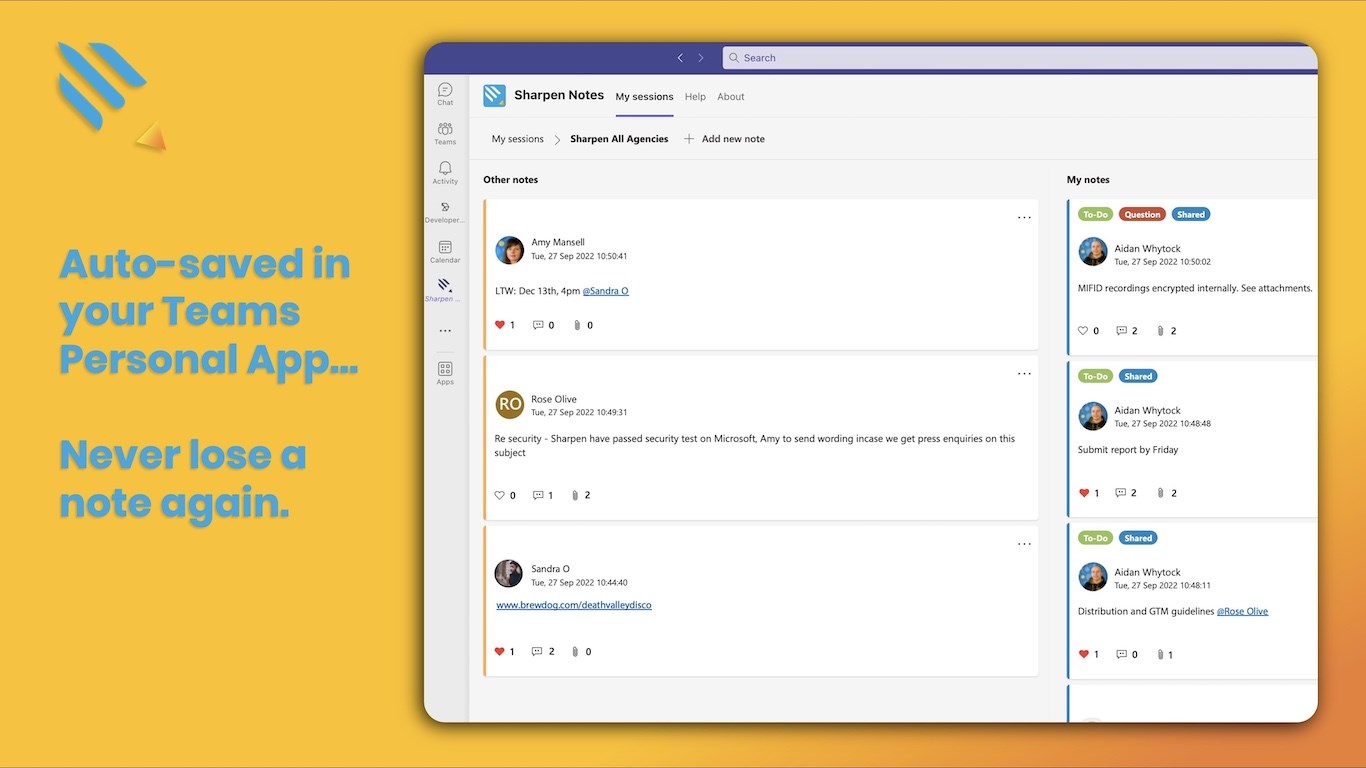Click Aidan Whytock avatar on MIFID note

[x=1093, y=252]
